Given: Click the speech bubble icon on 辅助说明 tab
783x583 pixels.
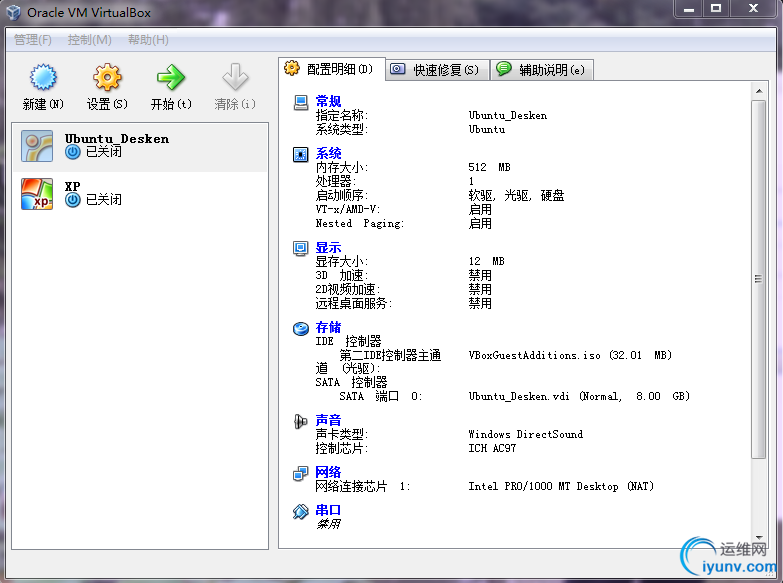Looking at the screenshot, I should (504, 68).
